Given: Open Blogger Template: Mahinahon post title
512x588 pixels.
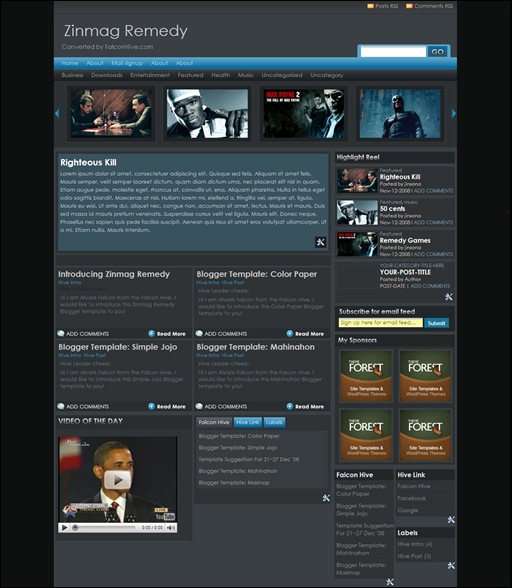Looking at the screenshot, I should coord(255,347).
